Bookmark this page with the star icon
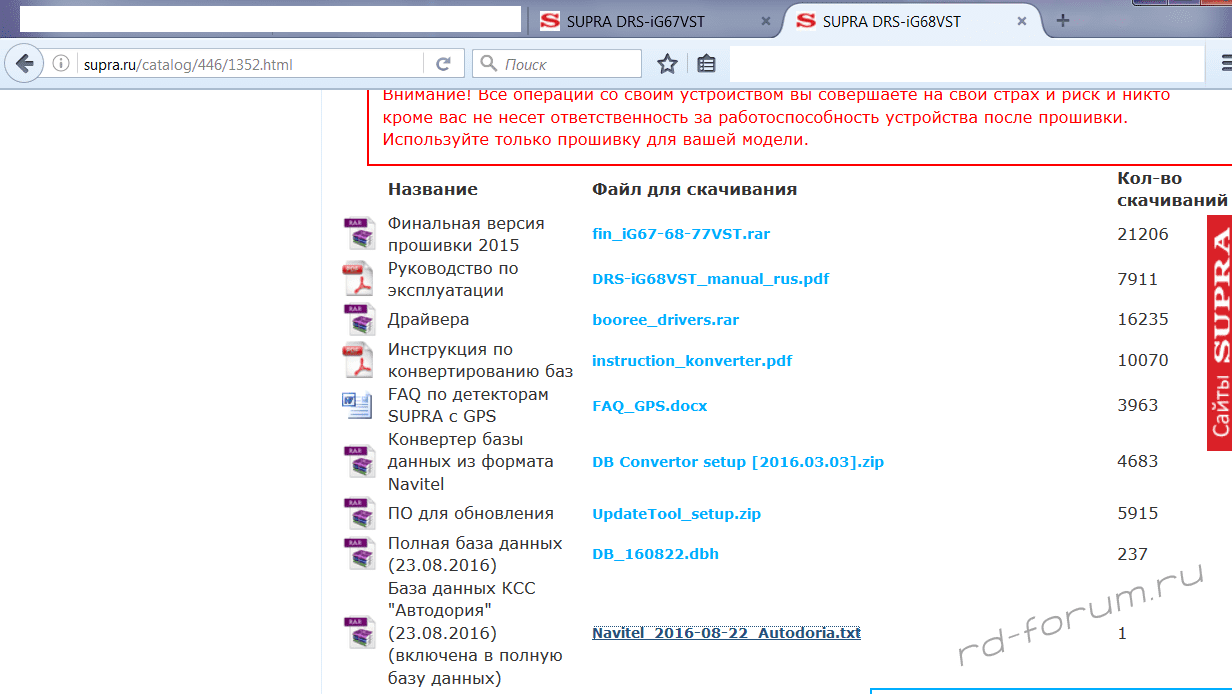Viewport: 1232px width, 694px height. pyautogui.click(x=667, y=64)
